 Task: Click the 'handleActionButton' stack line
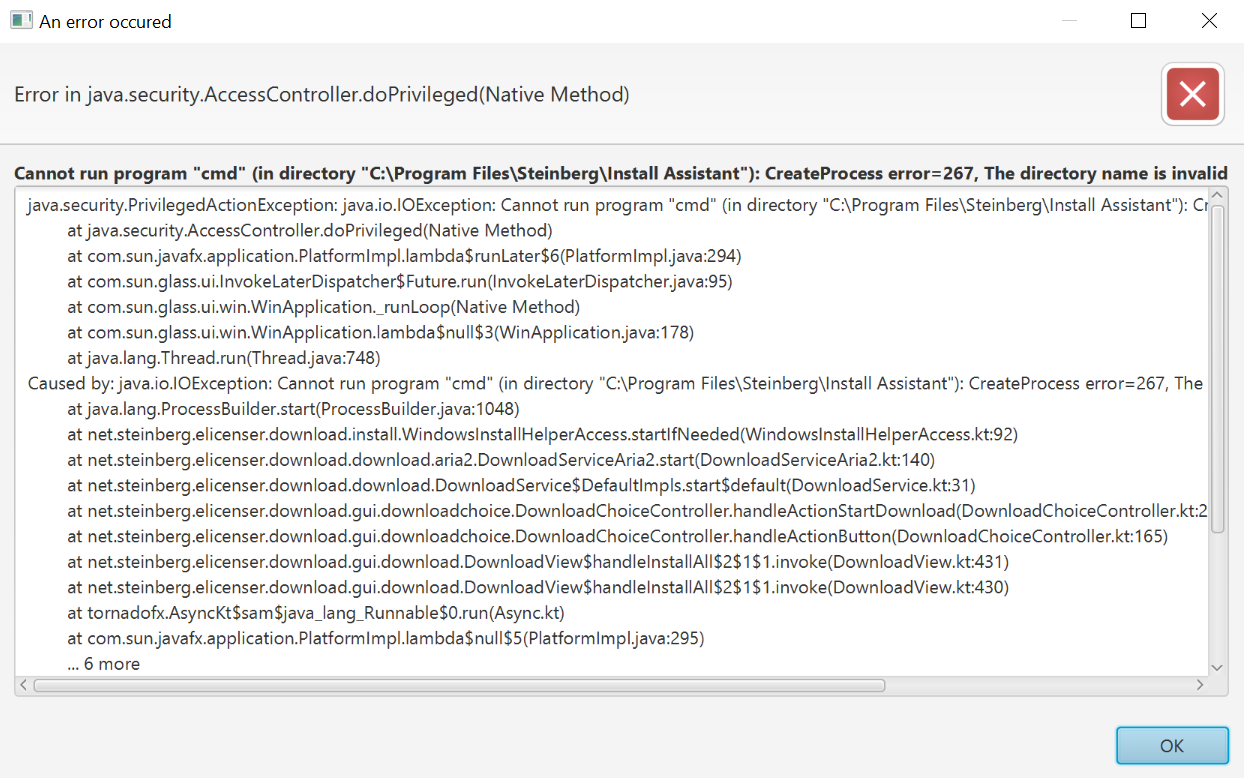point(617,536)
